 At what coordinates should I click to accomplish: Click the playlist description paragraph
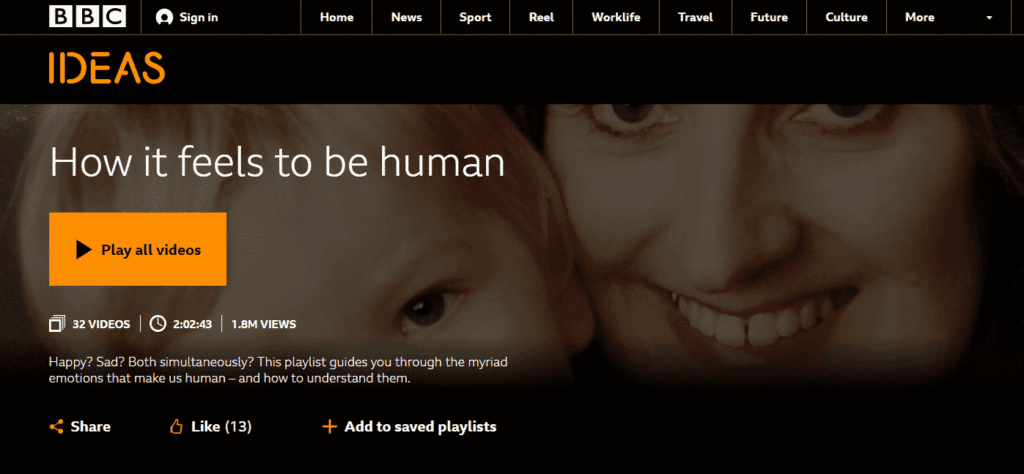tap(278, 370)
